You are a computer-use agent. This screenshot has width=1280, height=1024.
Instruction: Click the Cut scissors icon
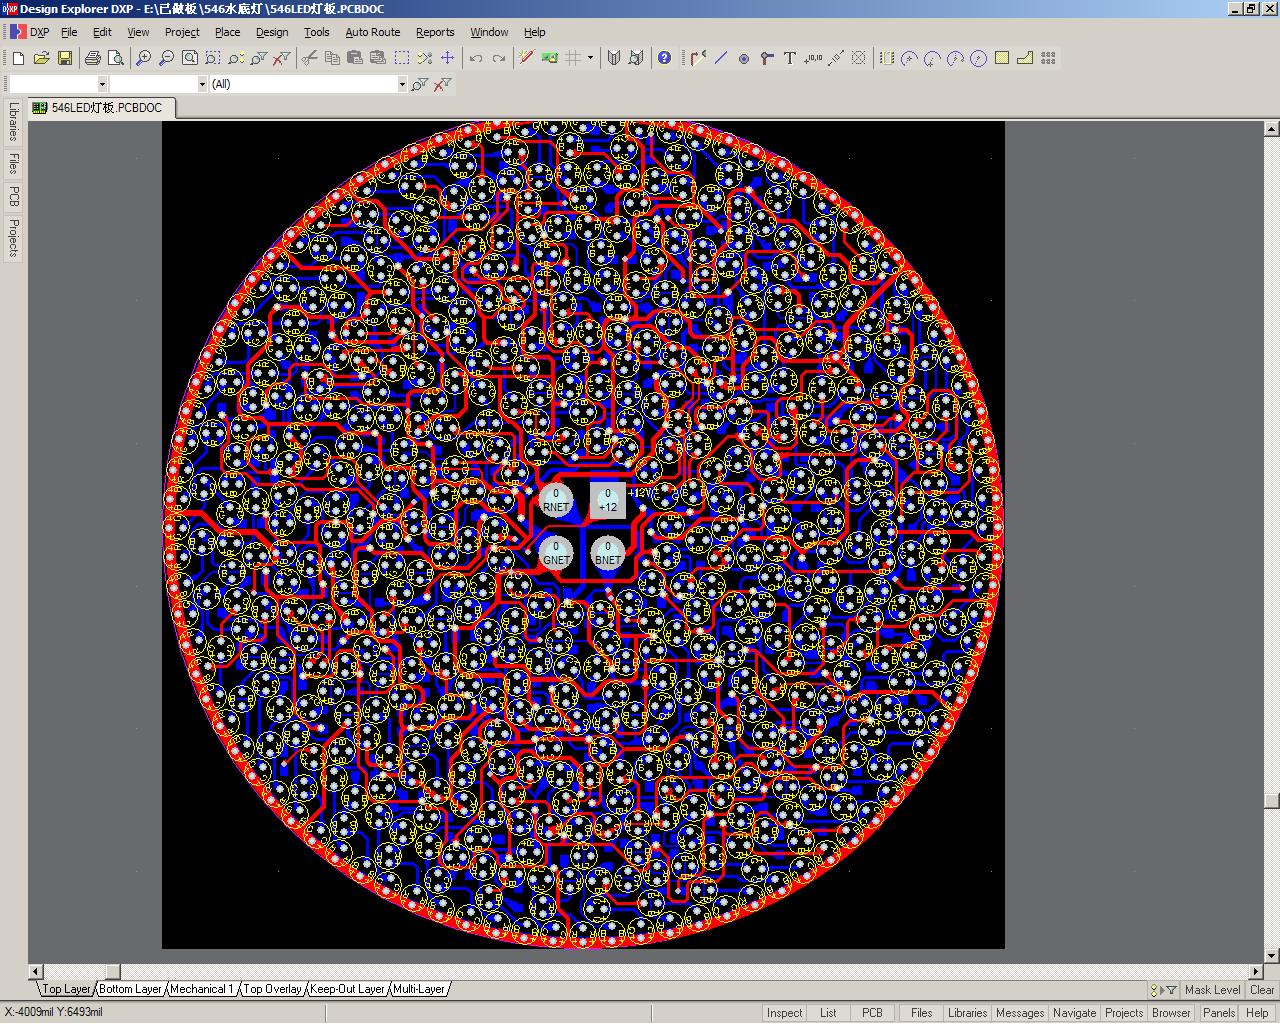click(x=308, y=58)
